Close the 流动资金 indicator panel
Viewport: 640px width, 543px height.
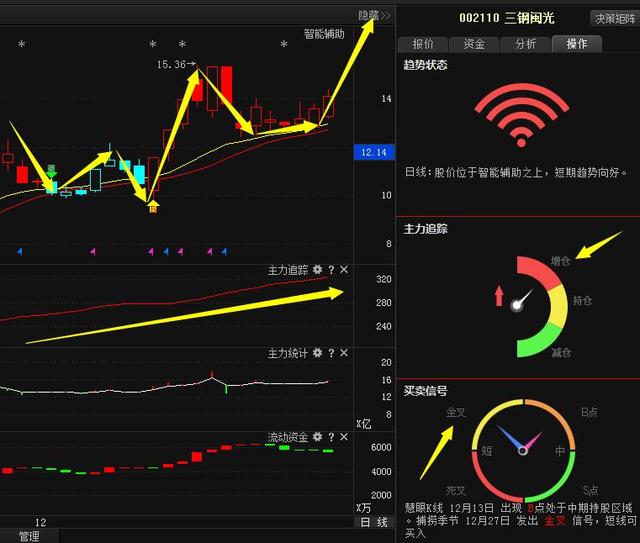click(x=344, y=437)
